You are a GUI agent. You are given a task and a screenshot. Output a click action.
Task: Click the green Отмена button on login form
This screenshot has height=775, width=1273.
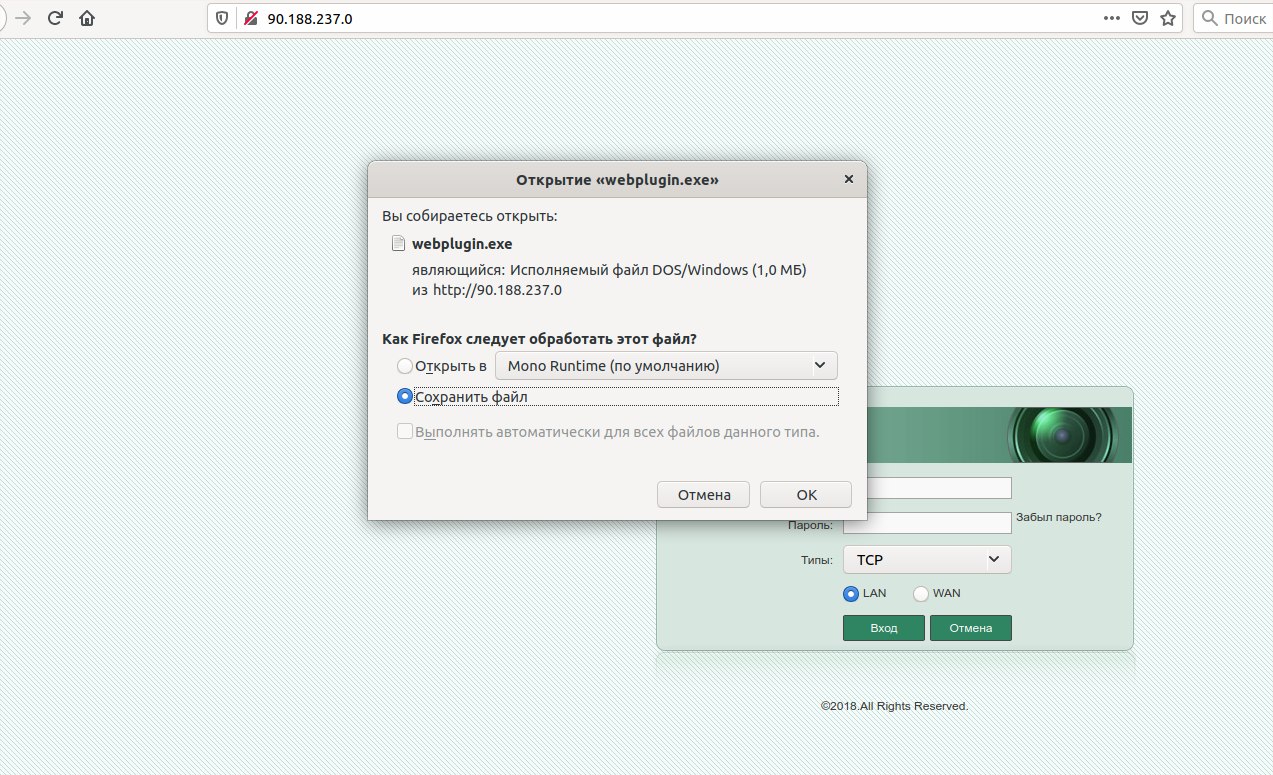(971, 628)
